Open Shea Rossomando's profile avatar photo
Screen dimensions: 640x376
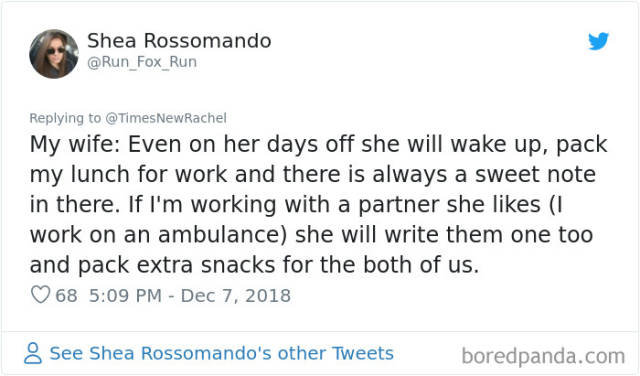54,54
